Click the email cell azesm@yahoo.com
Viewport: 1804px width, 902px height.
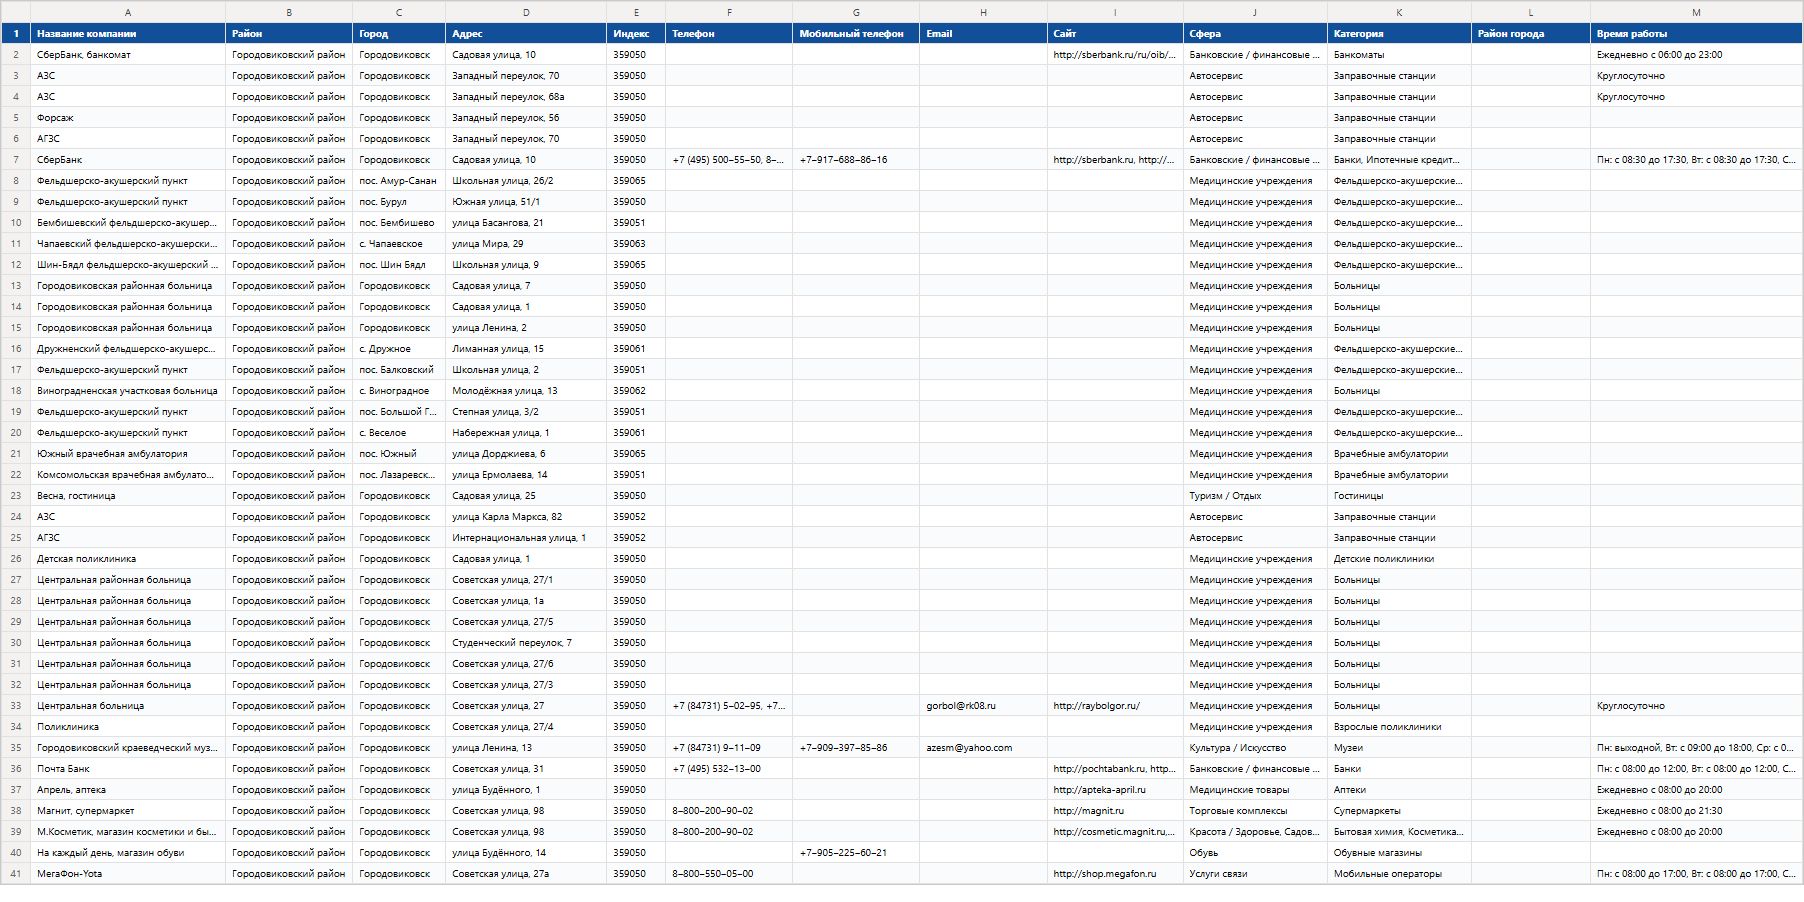[983, 748]
